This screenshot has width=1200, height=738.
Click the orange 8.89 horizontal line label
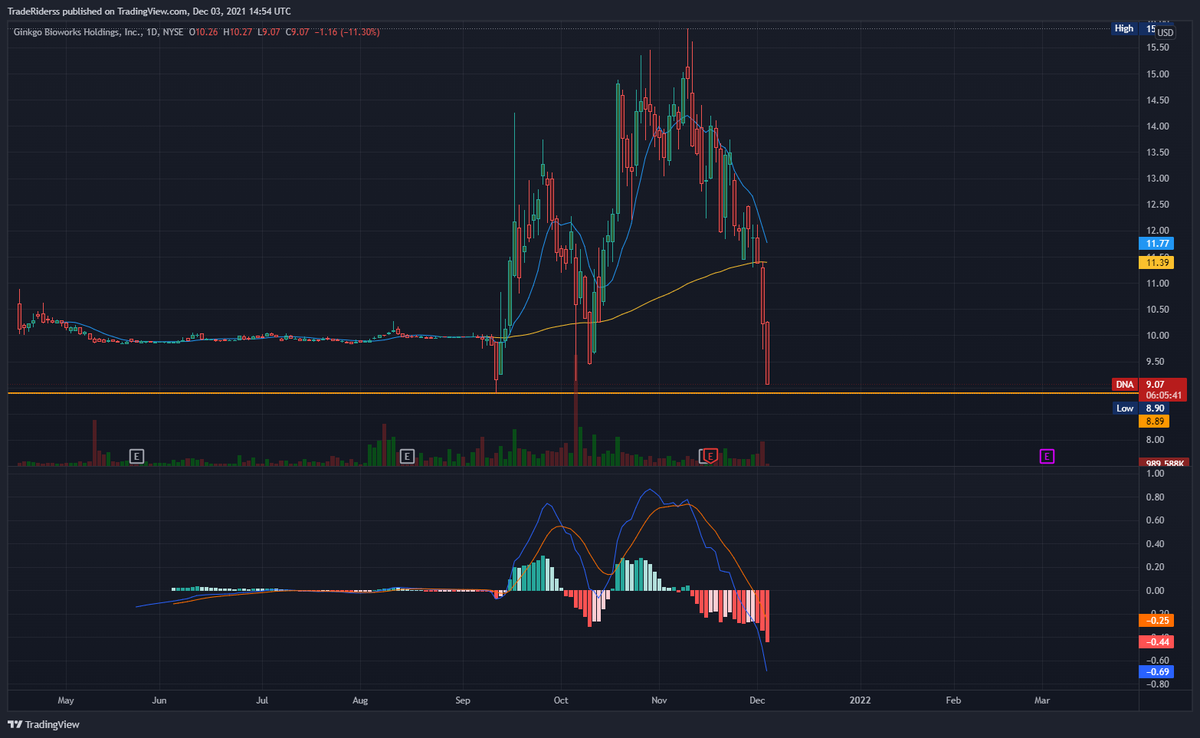pos(1153,422)
